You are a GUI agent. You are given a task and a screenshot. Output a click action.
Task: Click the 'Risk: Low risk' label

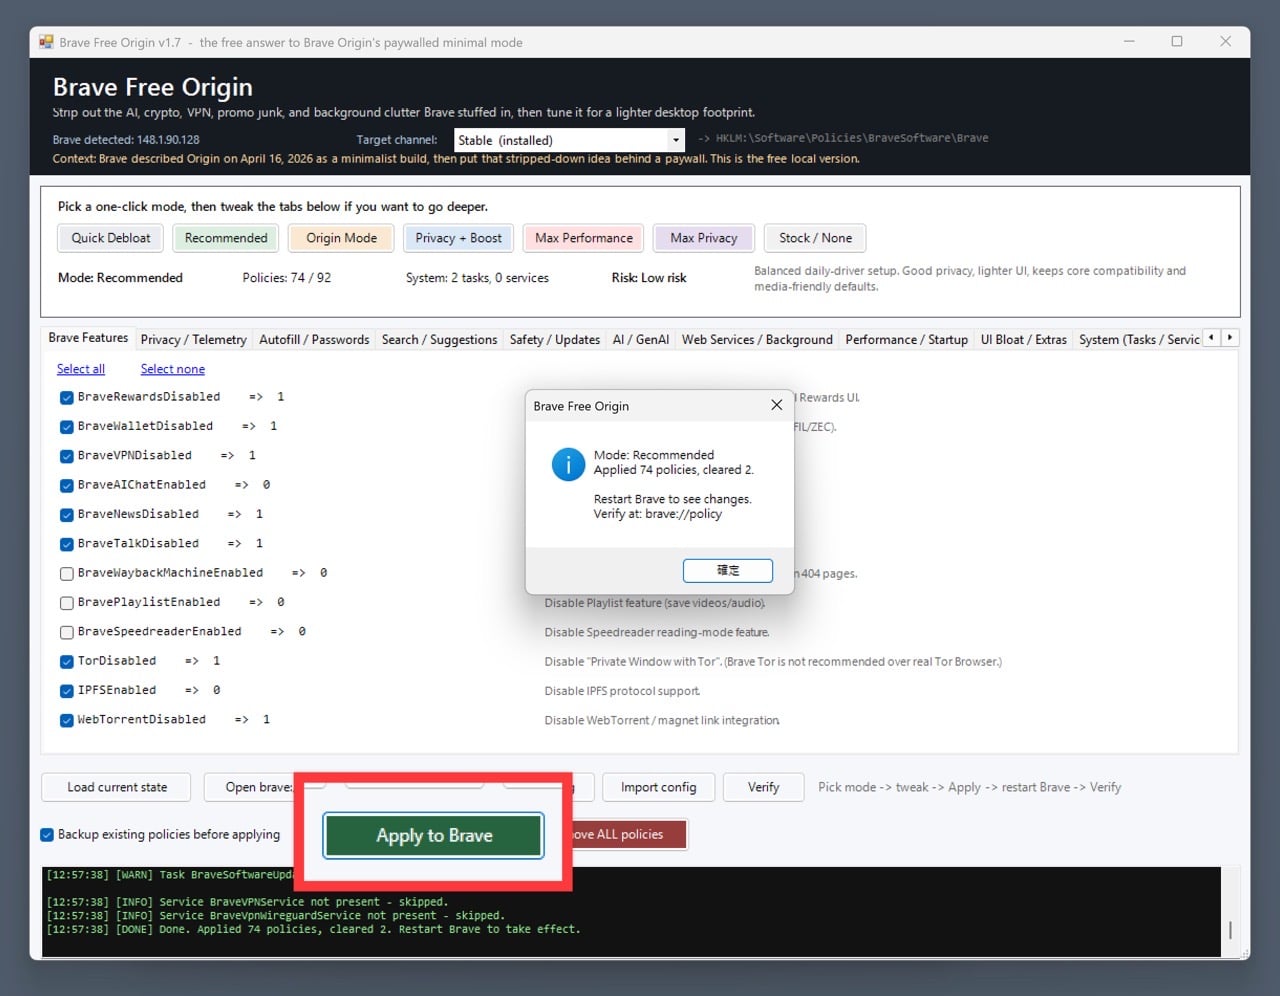click(649, 278)
